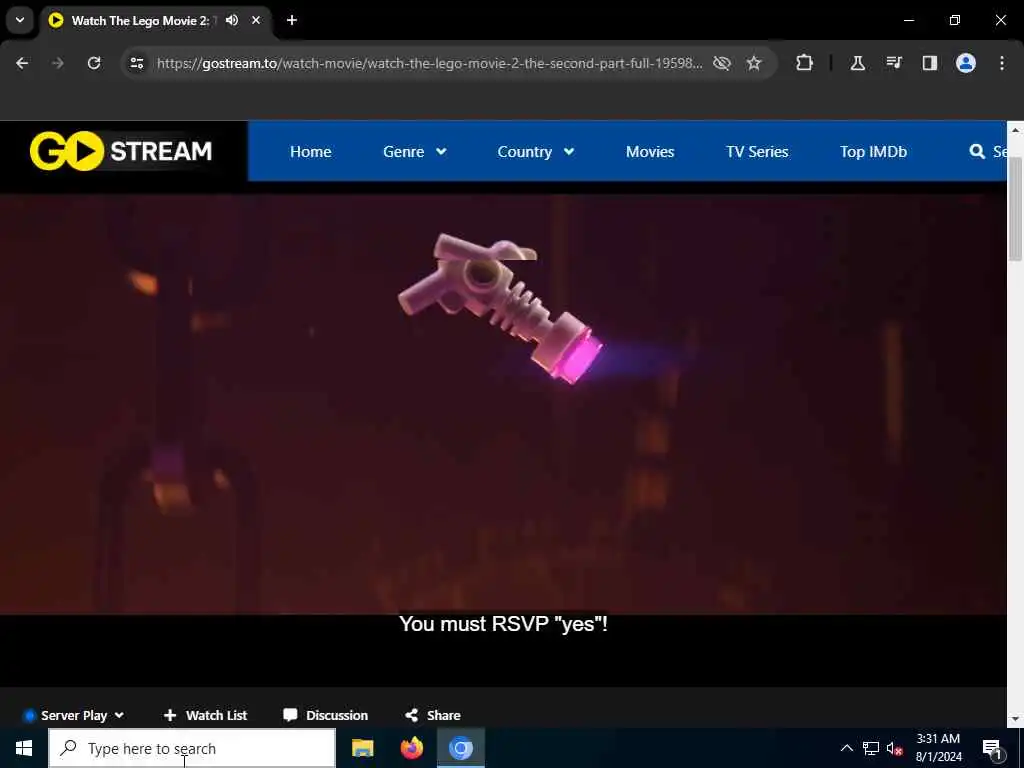Show hidden system tray icons
Image resolution: width=1024 pixels, height=768 pixels.
846,748
